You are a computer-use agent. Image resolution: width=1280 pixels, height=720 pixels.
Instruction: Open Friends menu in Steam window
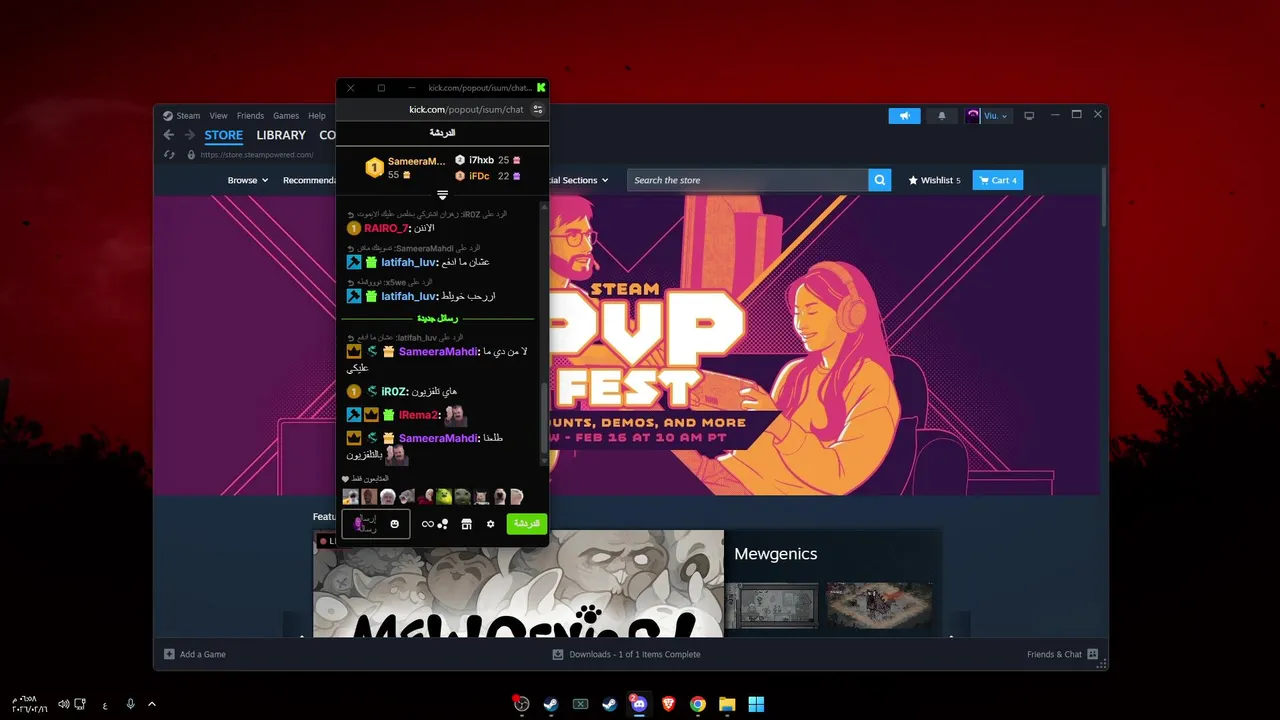point(250,116)
